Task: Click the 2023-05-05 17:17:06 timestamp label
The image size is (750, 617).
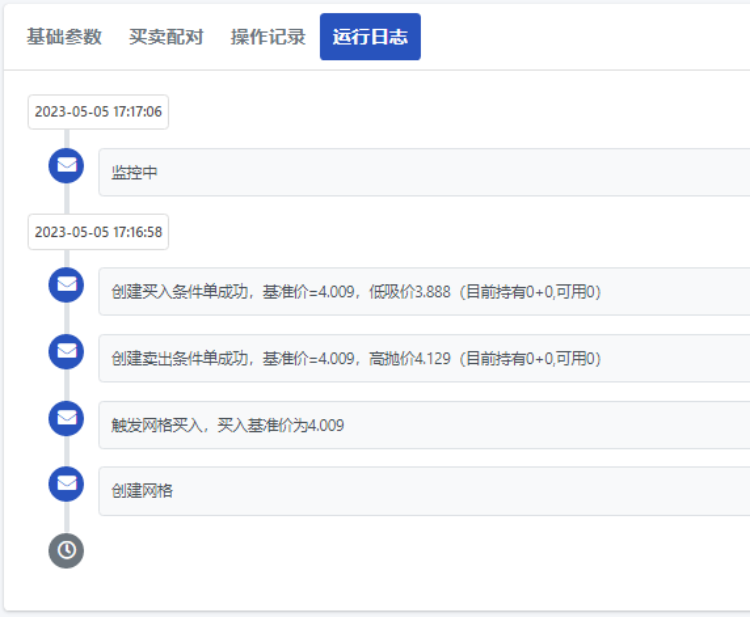Action: click(x=98, y=112)
